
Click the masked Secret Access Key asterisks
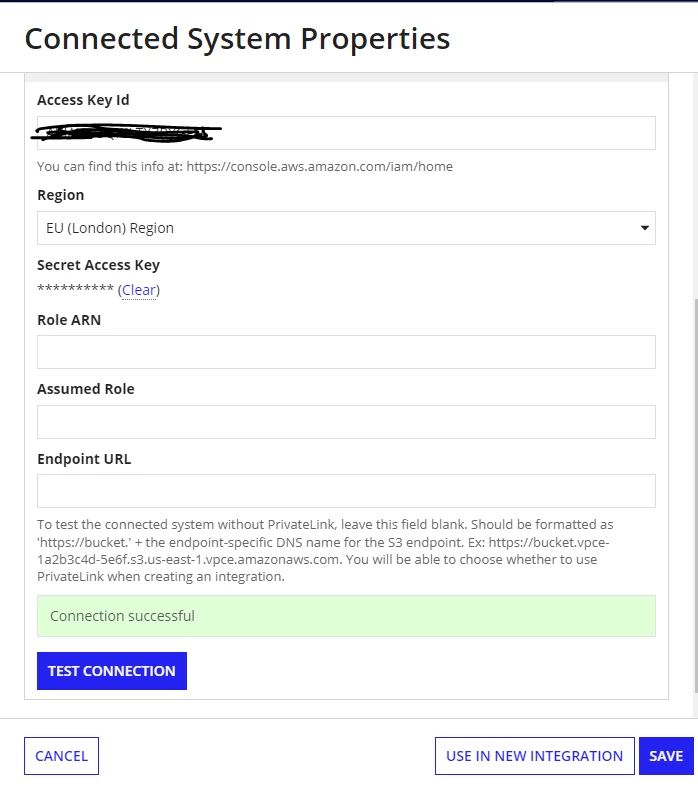coord(76,289)
